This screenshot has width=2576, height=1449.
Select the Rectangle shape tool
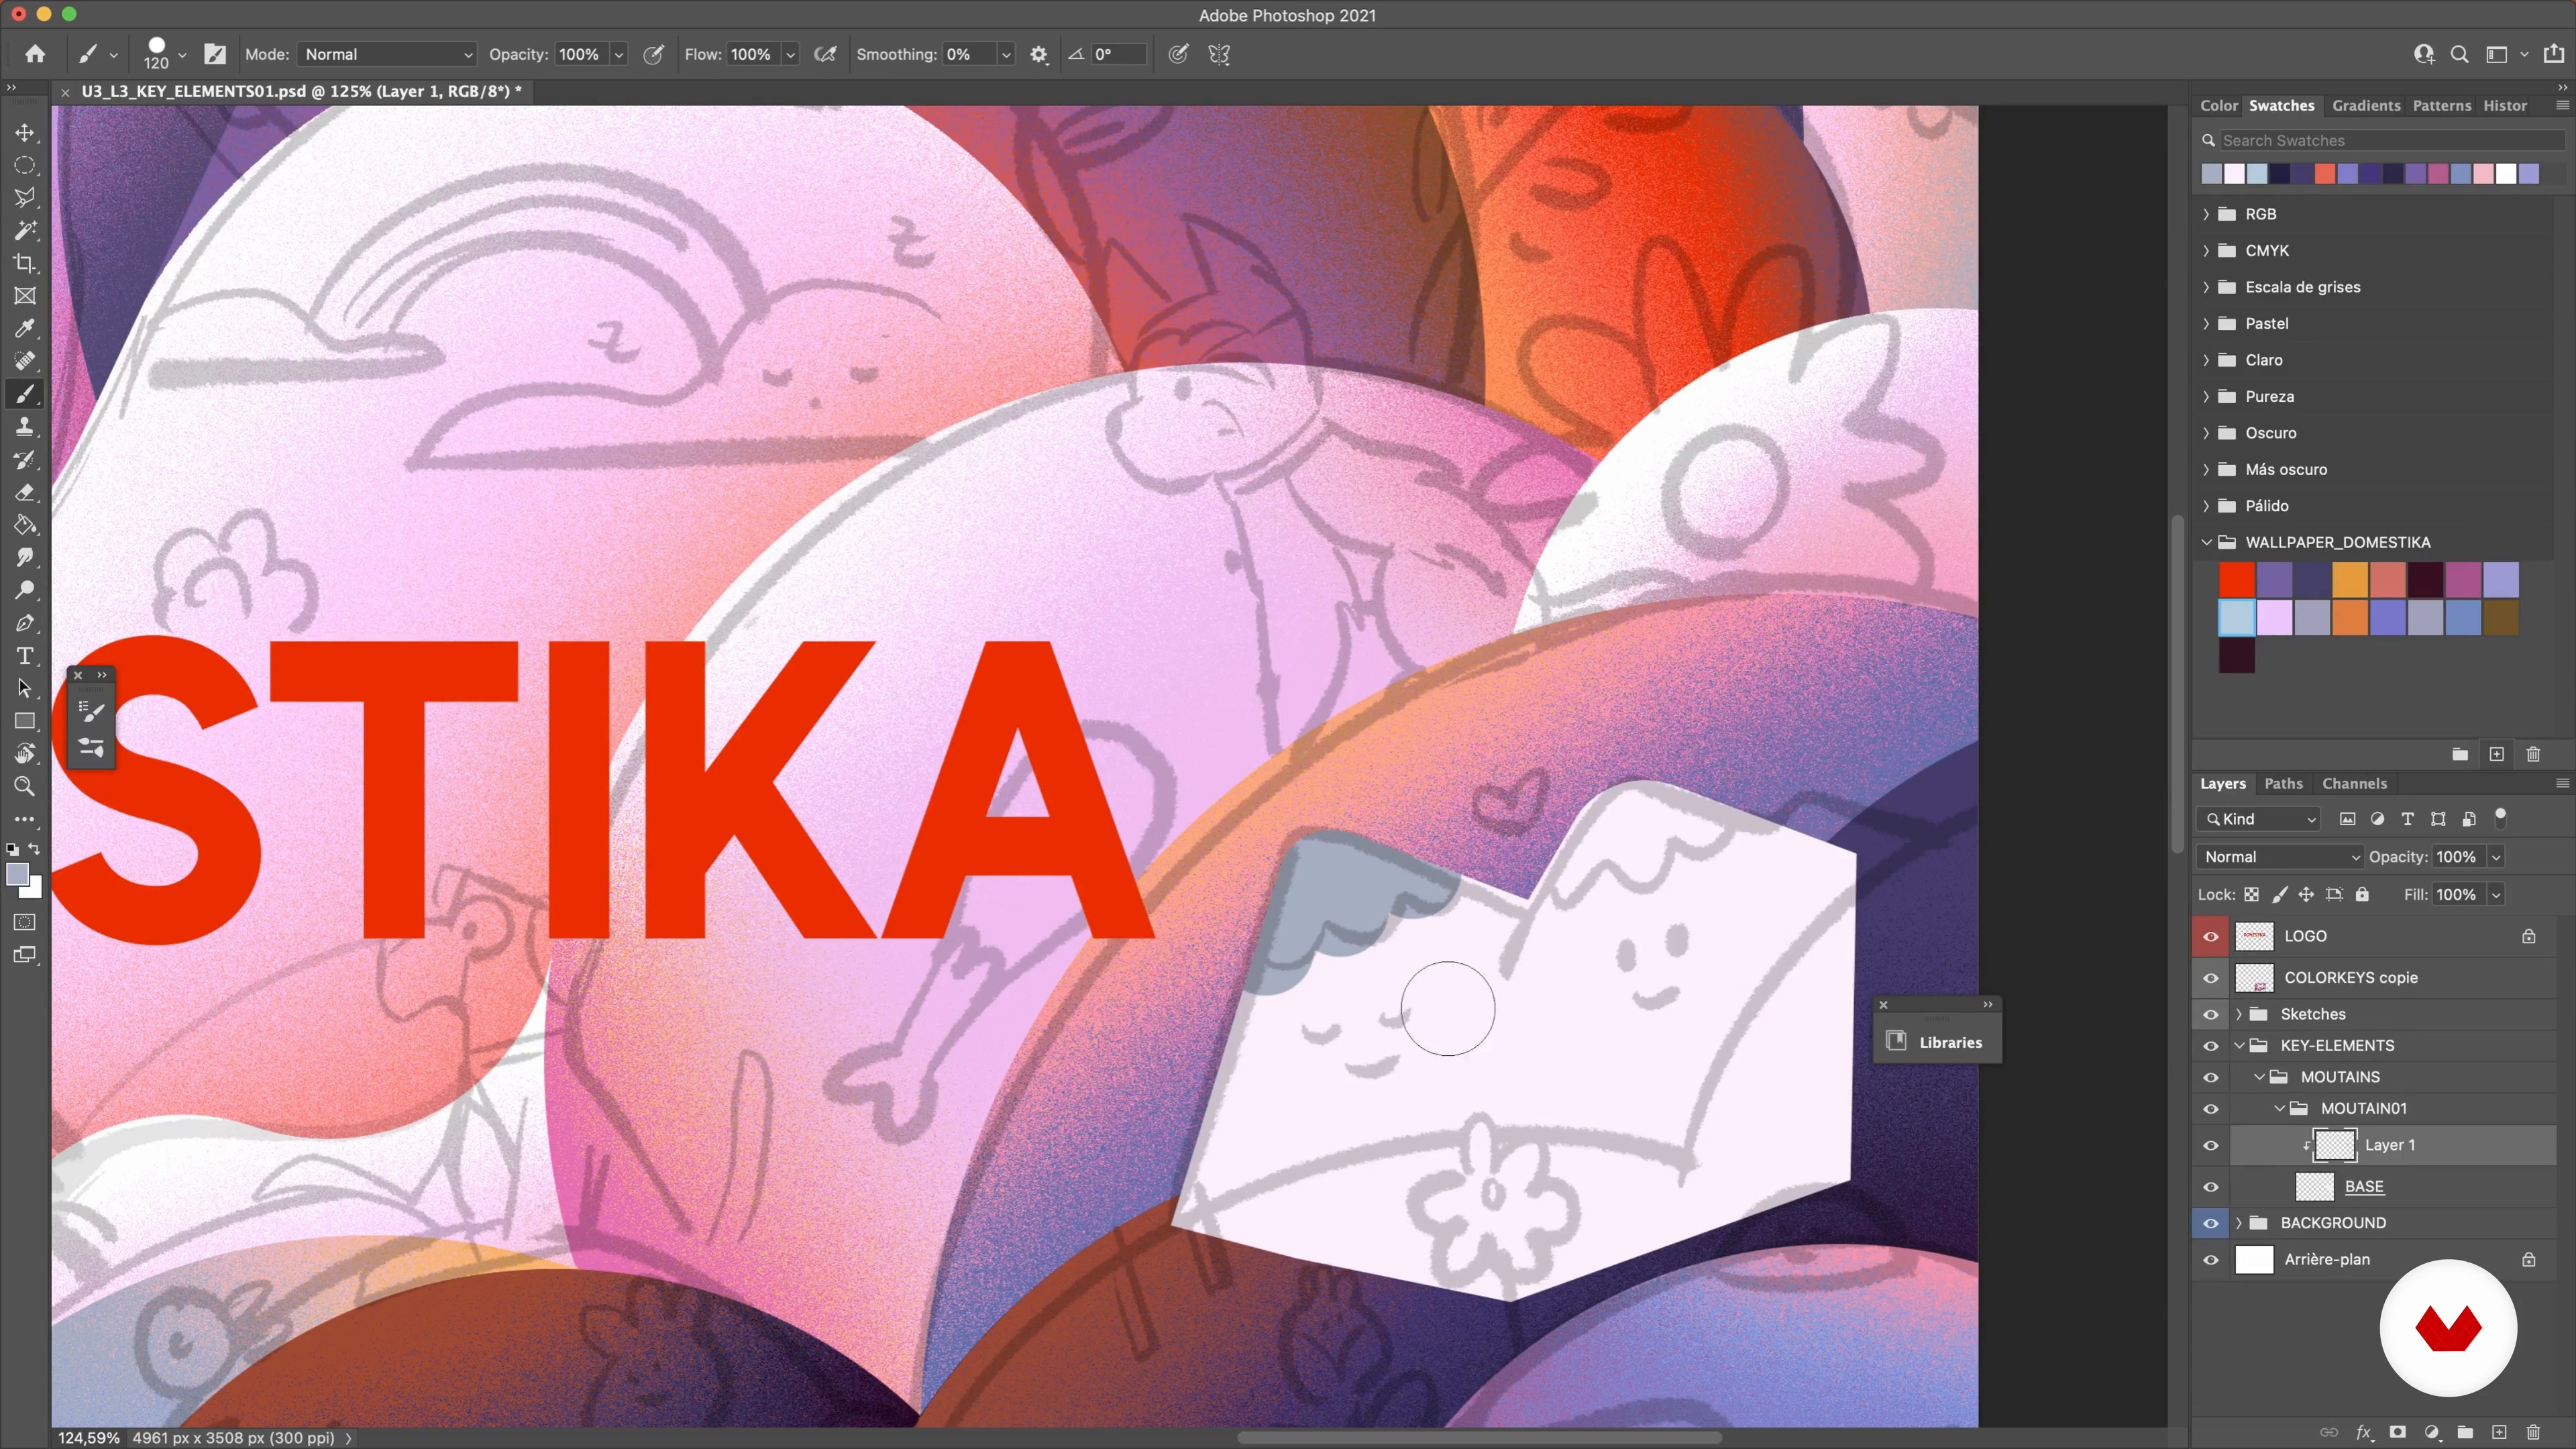(x=24, y=721)
